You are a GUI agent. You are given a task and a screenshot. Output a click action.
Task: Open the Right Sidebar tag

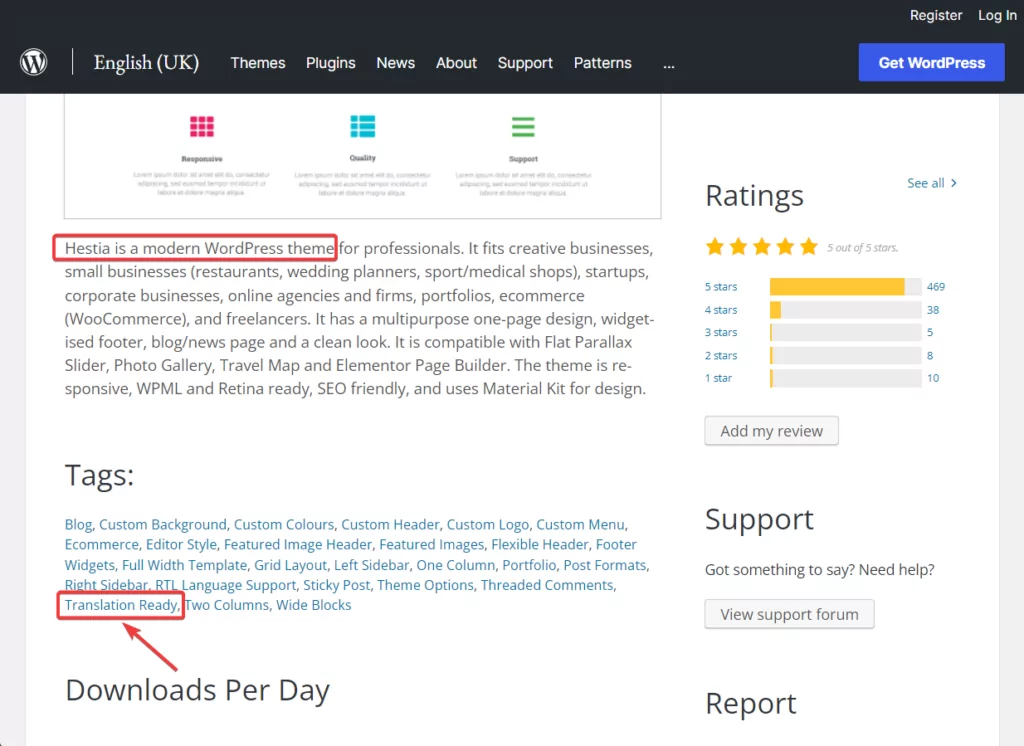106,585
